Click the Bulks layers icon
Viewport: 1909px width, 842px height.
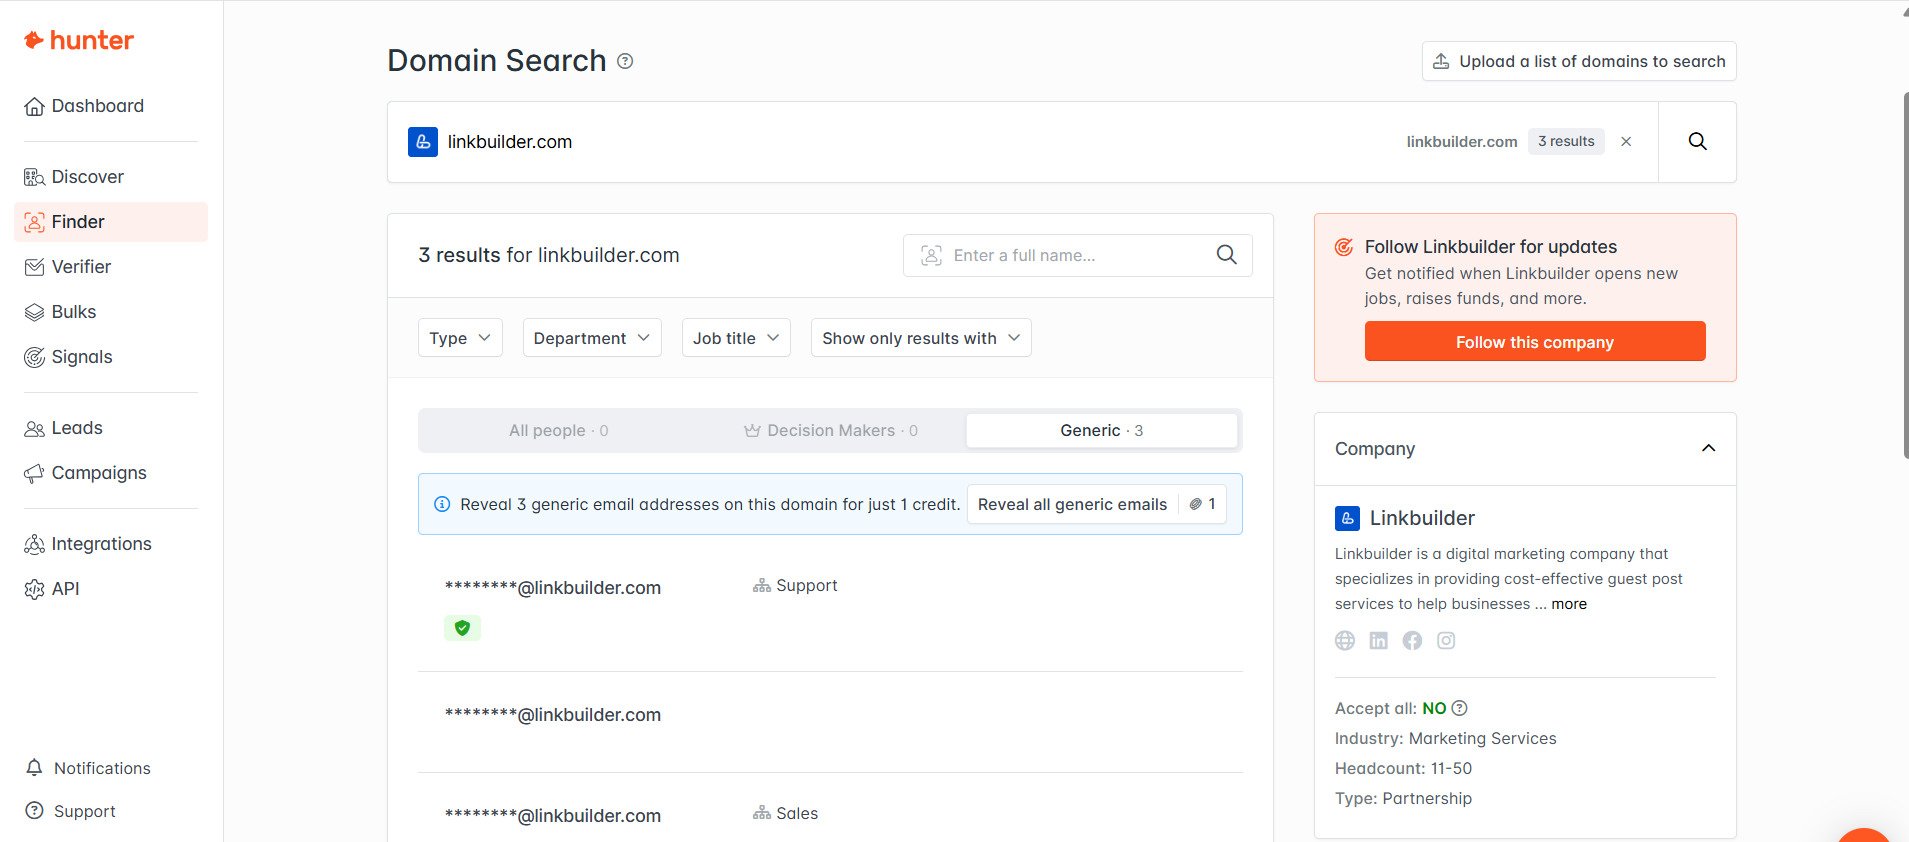34,312
